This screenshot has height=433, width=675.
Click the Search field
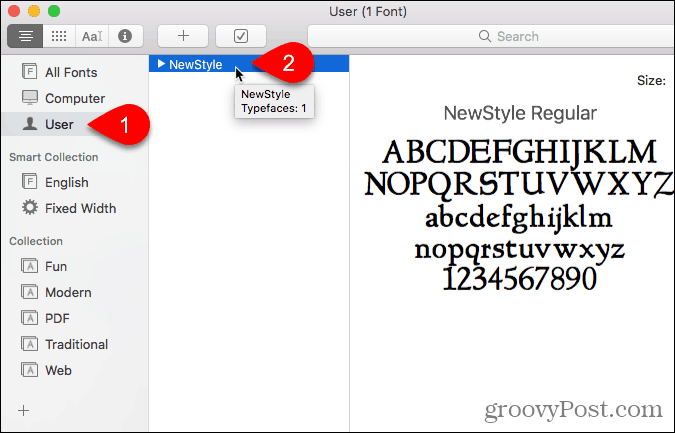491,36
